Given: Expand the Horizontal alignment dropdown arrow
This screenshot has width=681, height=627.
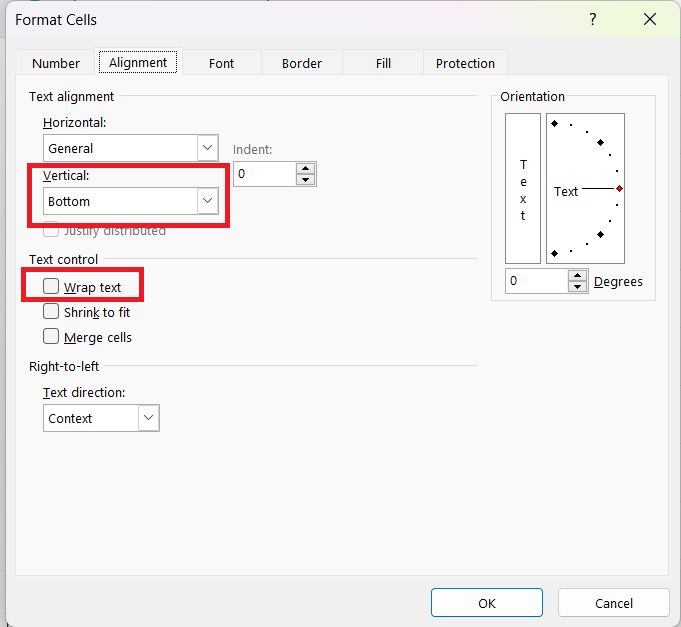Looking at the screenshot, I should click(x=208, y=148).
